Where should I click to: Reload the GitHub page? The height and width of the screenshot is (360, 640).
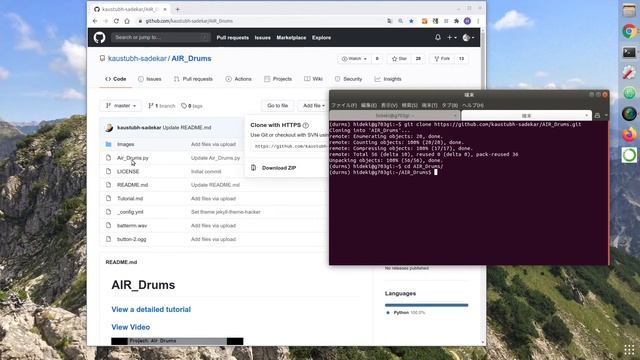point(116,21)
